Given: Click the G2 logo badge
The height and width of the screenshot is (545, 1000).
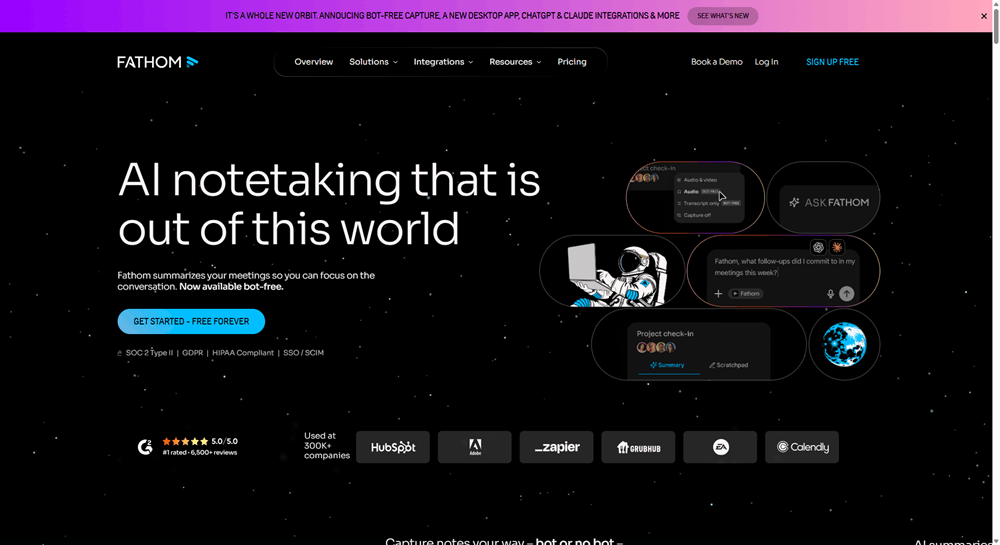Looking at the screenshot, I should click(x=145, y=447).
